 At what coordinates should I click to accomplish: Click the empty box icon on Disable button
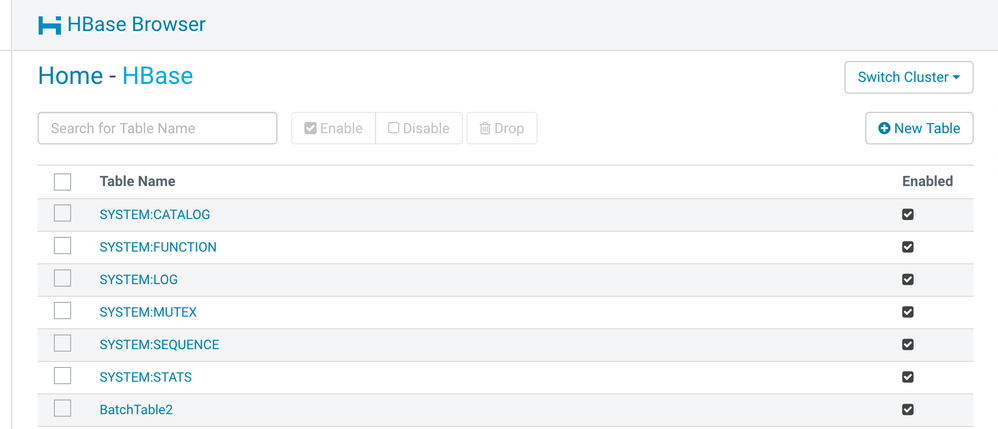(x=393, y=128)
